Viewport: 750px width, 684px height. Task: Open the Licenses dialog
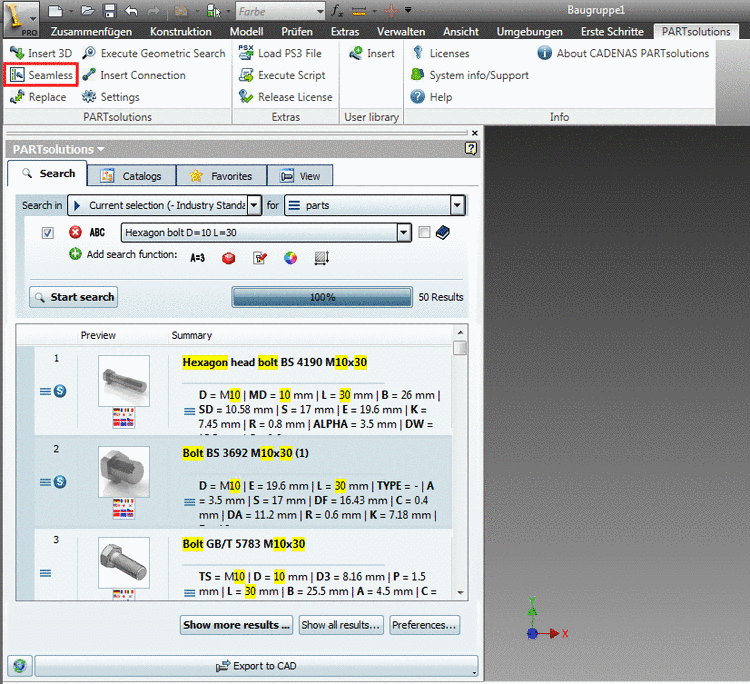pyautogui.click(x=441, y=53)
